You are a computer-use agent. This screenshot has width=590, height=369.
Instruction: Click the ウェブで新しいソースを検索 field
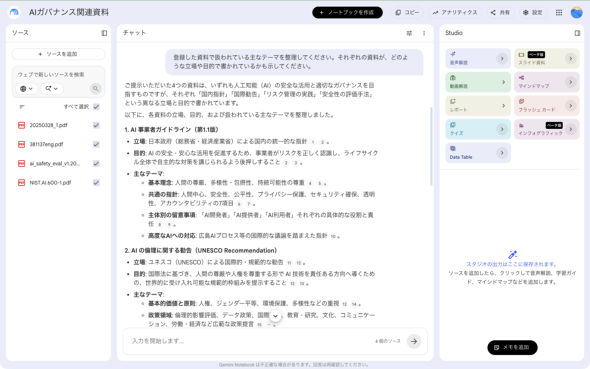(x=58, y=75)
